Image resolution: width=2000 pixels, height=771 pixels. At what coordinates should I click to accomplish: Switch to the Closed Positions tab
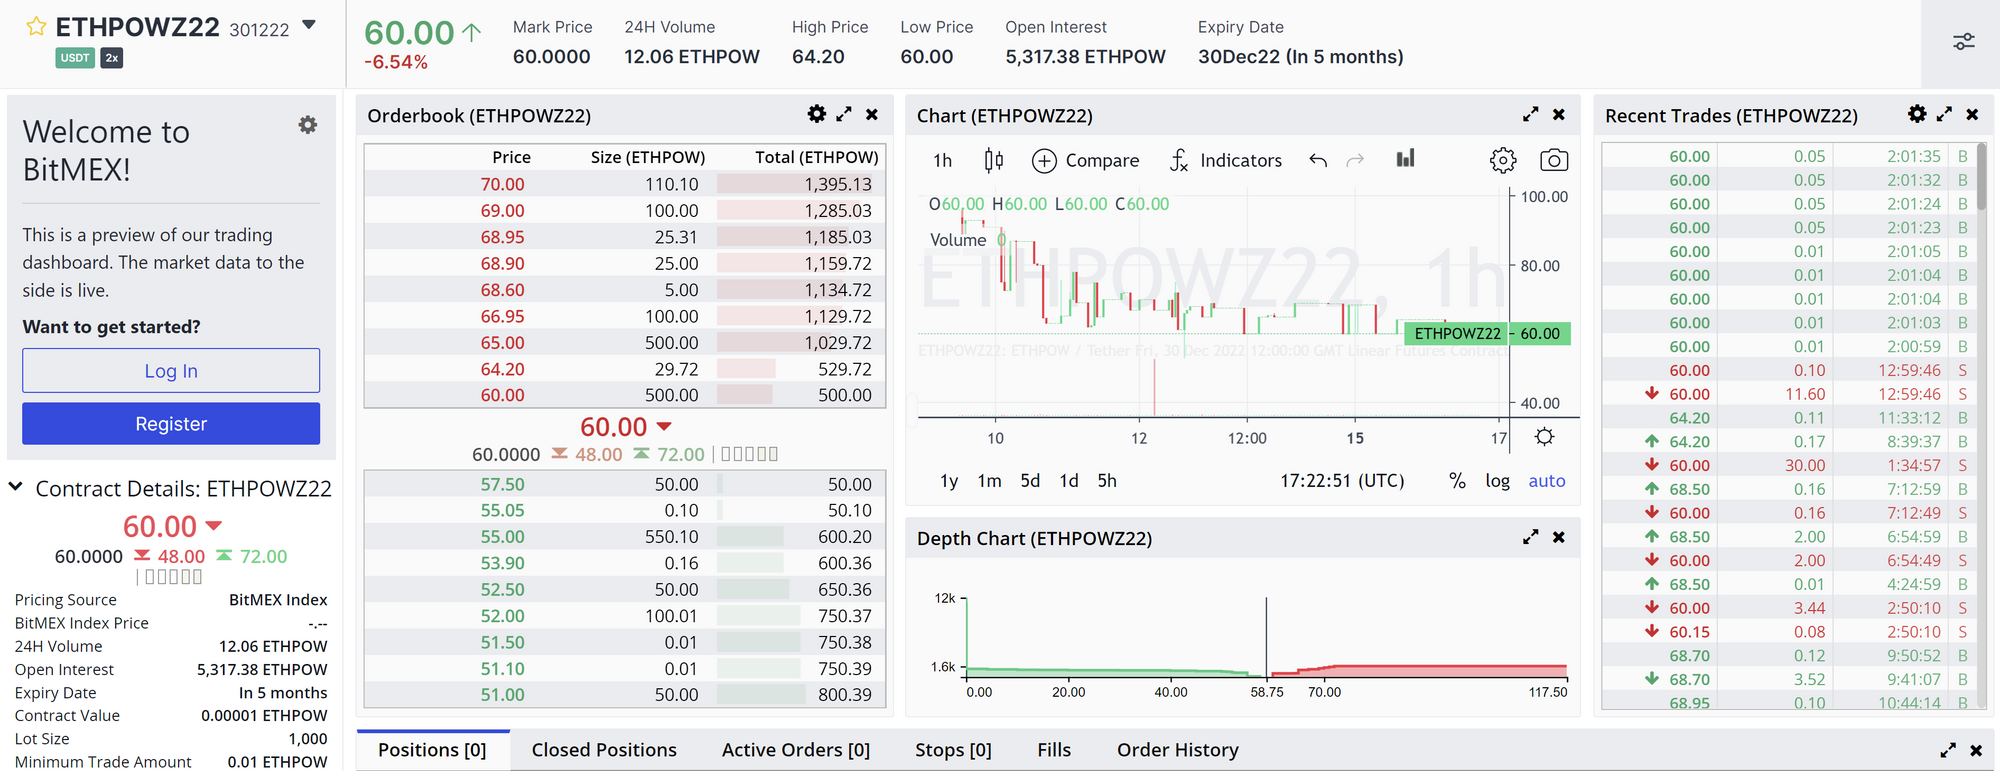[604, 750]
